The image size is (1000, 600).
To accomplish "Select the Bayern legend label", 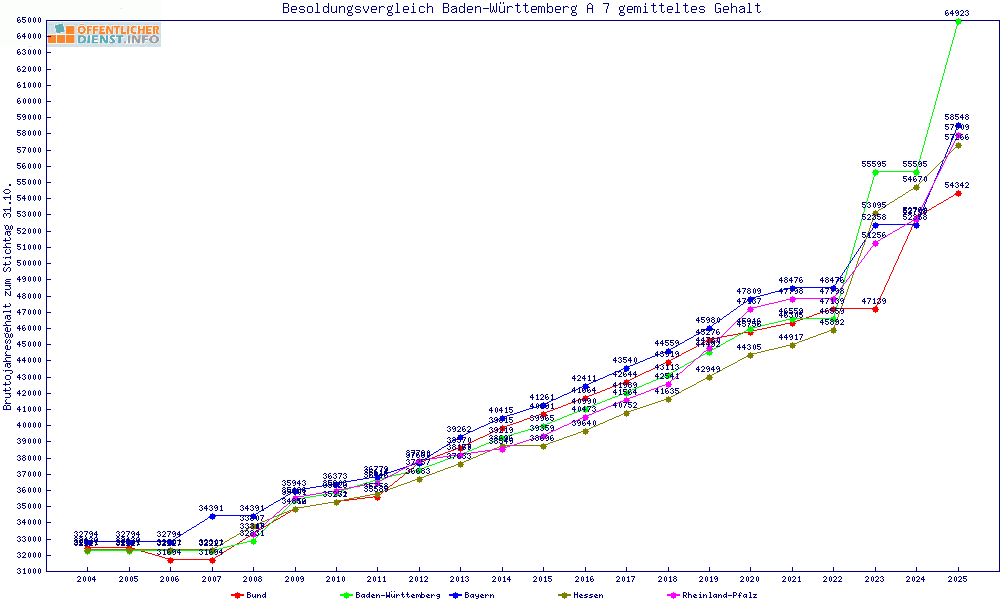I will pyautogui.click(x=479, y=595).
